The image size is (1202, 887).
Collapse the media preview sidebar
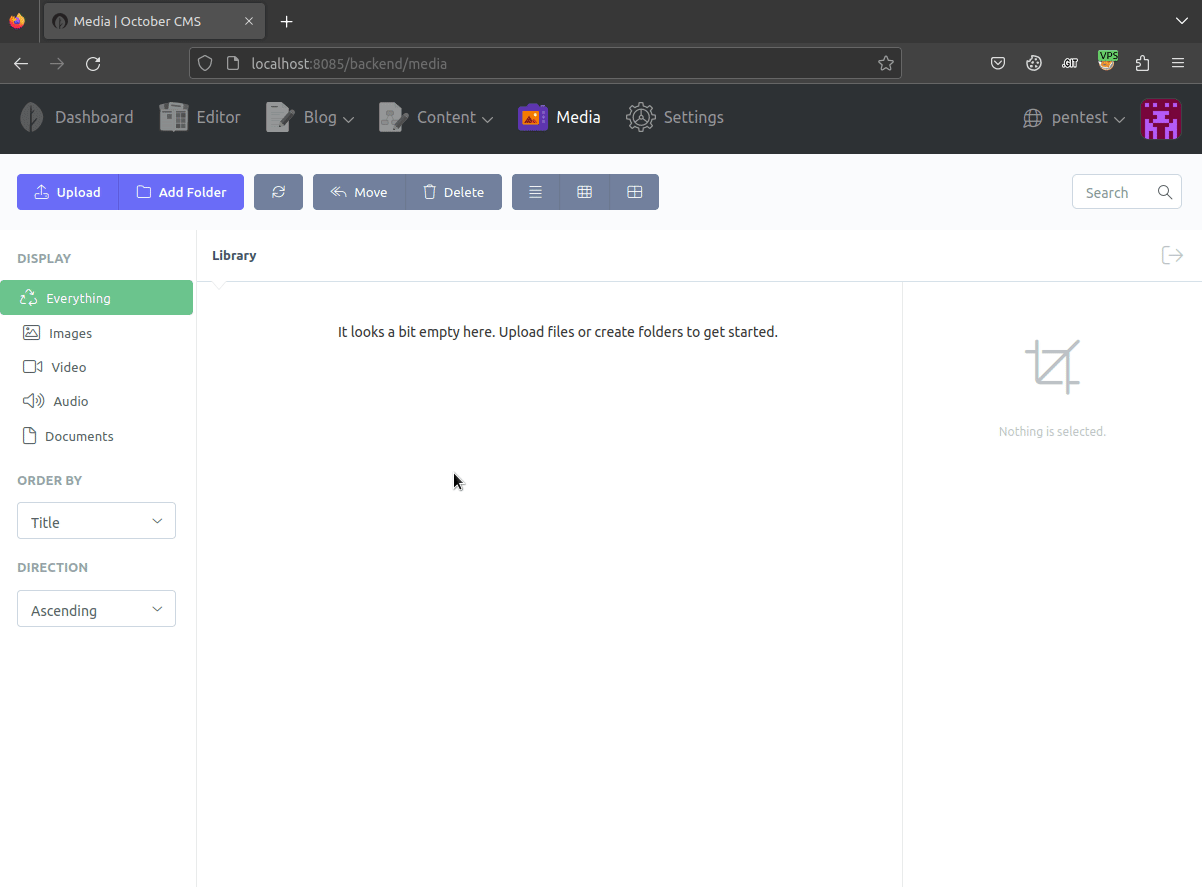tap(1171, 255)
